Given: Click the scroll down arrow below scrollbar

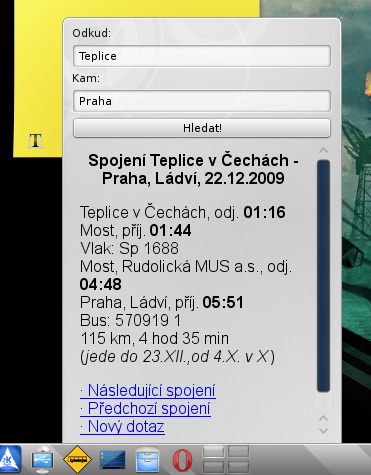Looking at the screenshot, I should click(x=323, y=431).
